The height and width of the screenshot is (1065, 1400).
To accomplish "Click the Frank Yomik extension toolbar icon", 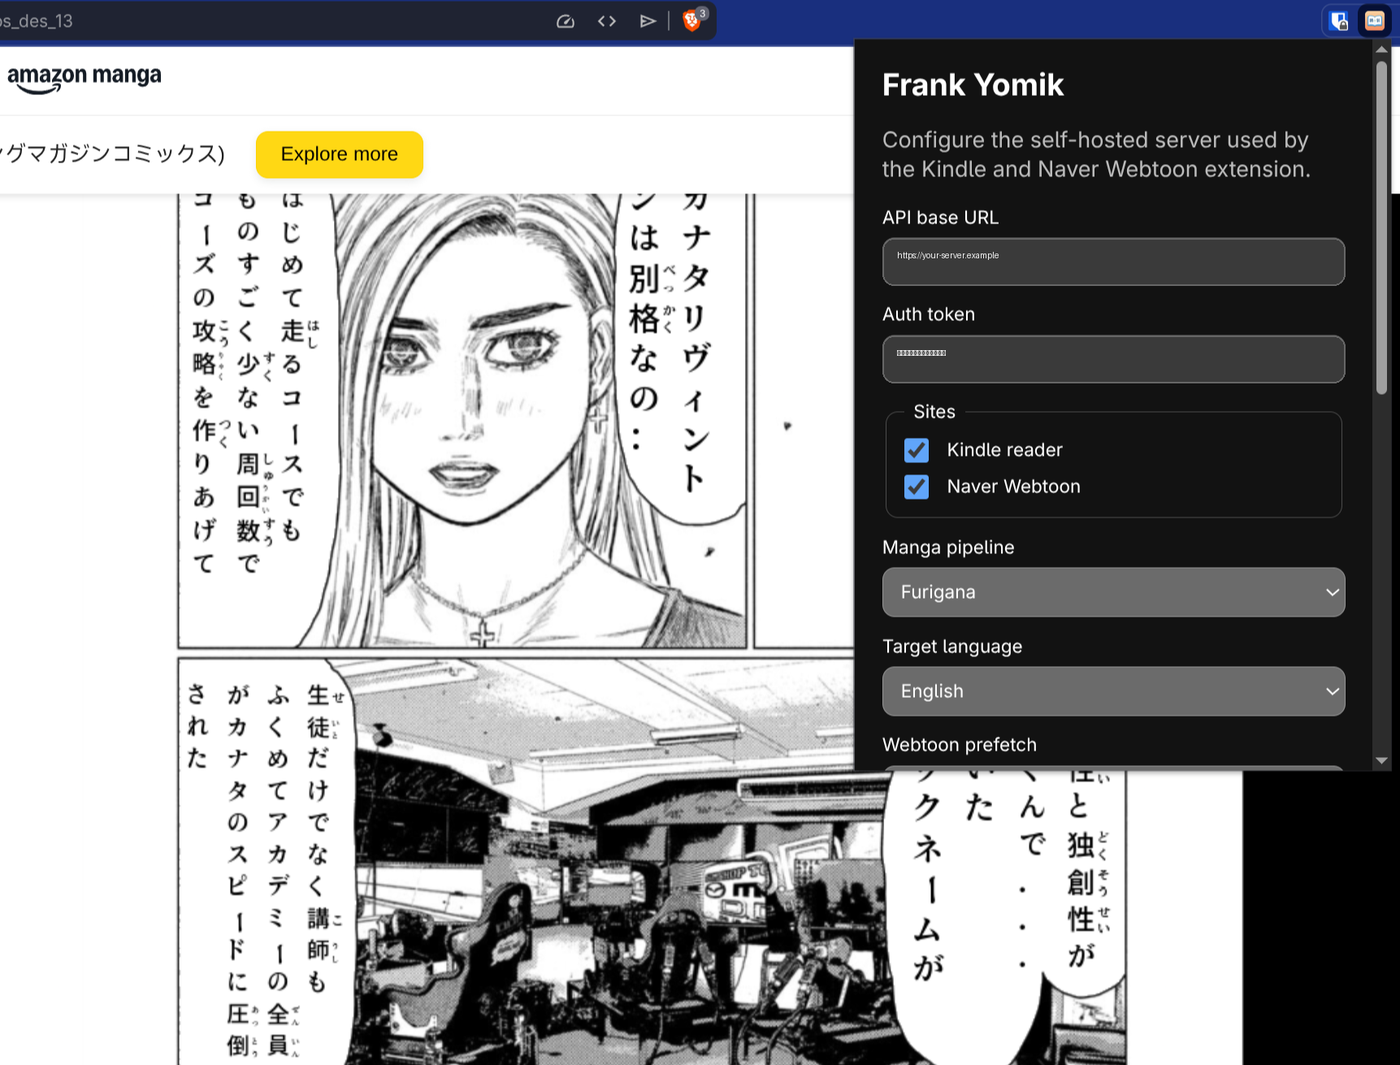I will coord(1375,21).
